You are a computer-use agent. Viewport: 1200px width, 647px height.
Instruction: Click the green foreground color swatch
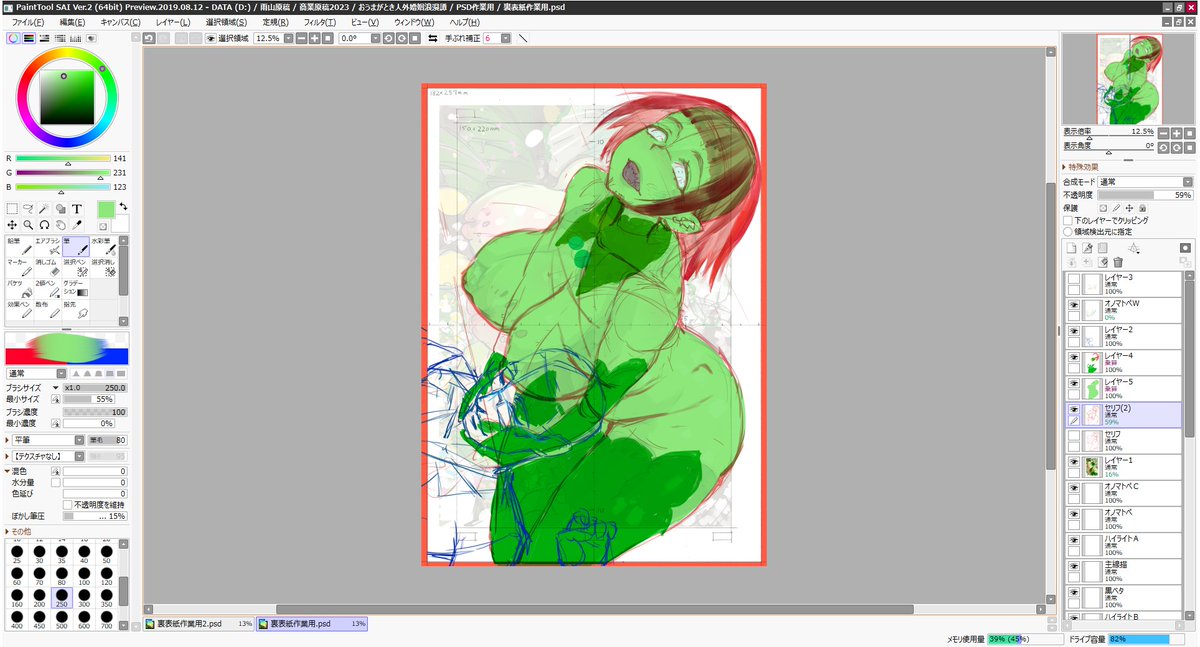106,209
